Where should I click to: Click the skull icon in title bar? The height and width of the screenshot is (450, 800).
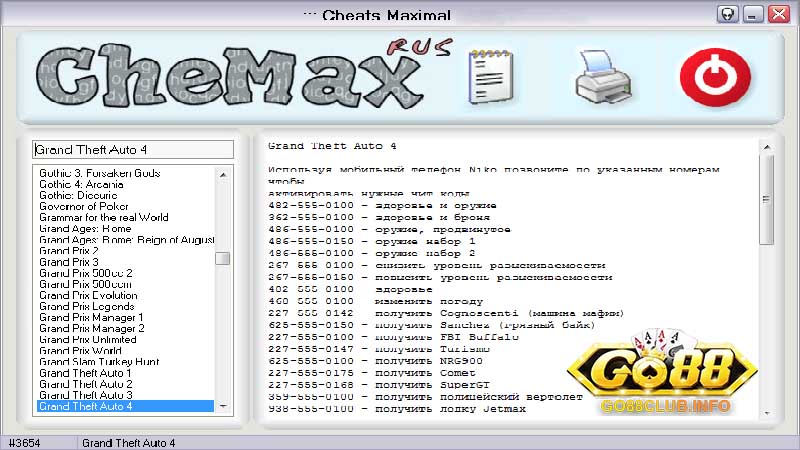click(728, 14)
